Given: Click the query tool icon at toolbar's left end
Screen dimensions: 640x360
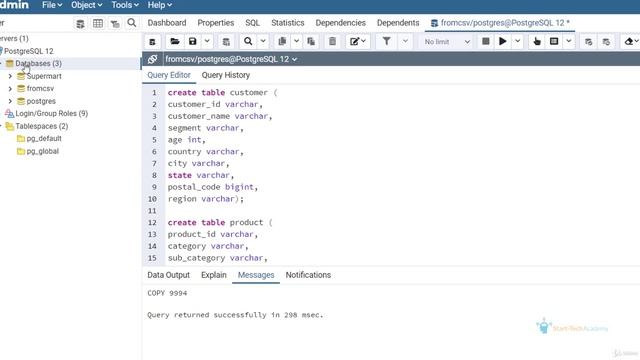Looking at the screenshot, I should pos(152,42).
